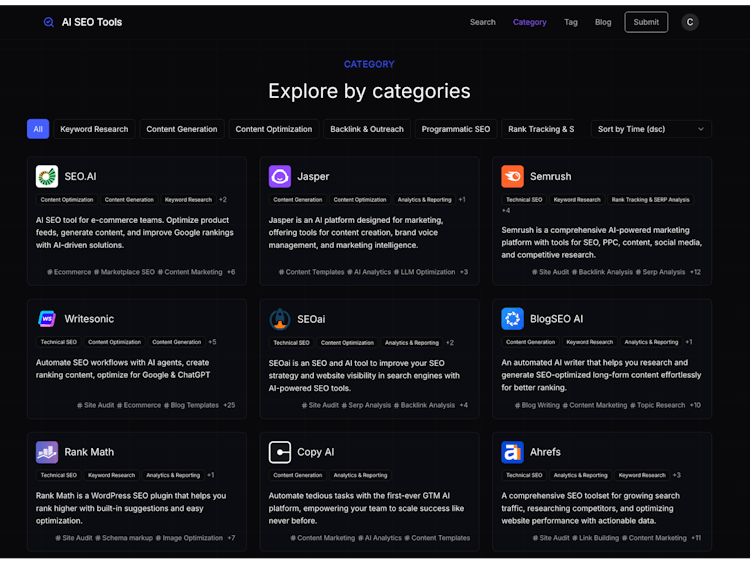This screenshot has width=750, height=563.
Task: Open the Ahrefs logo icon
Action: coord(512,452)
